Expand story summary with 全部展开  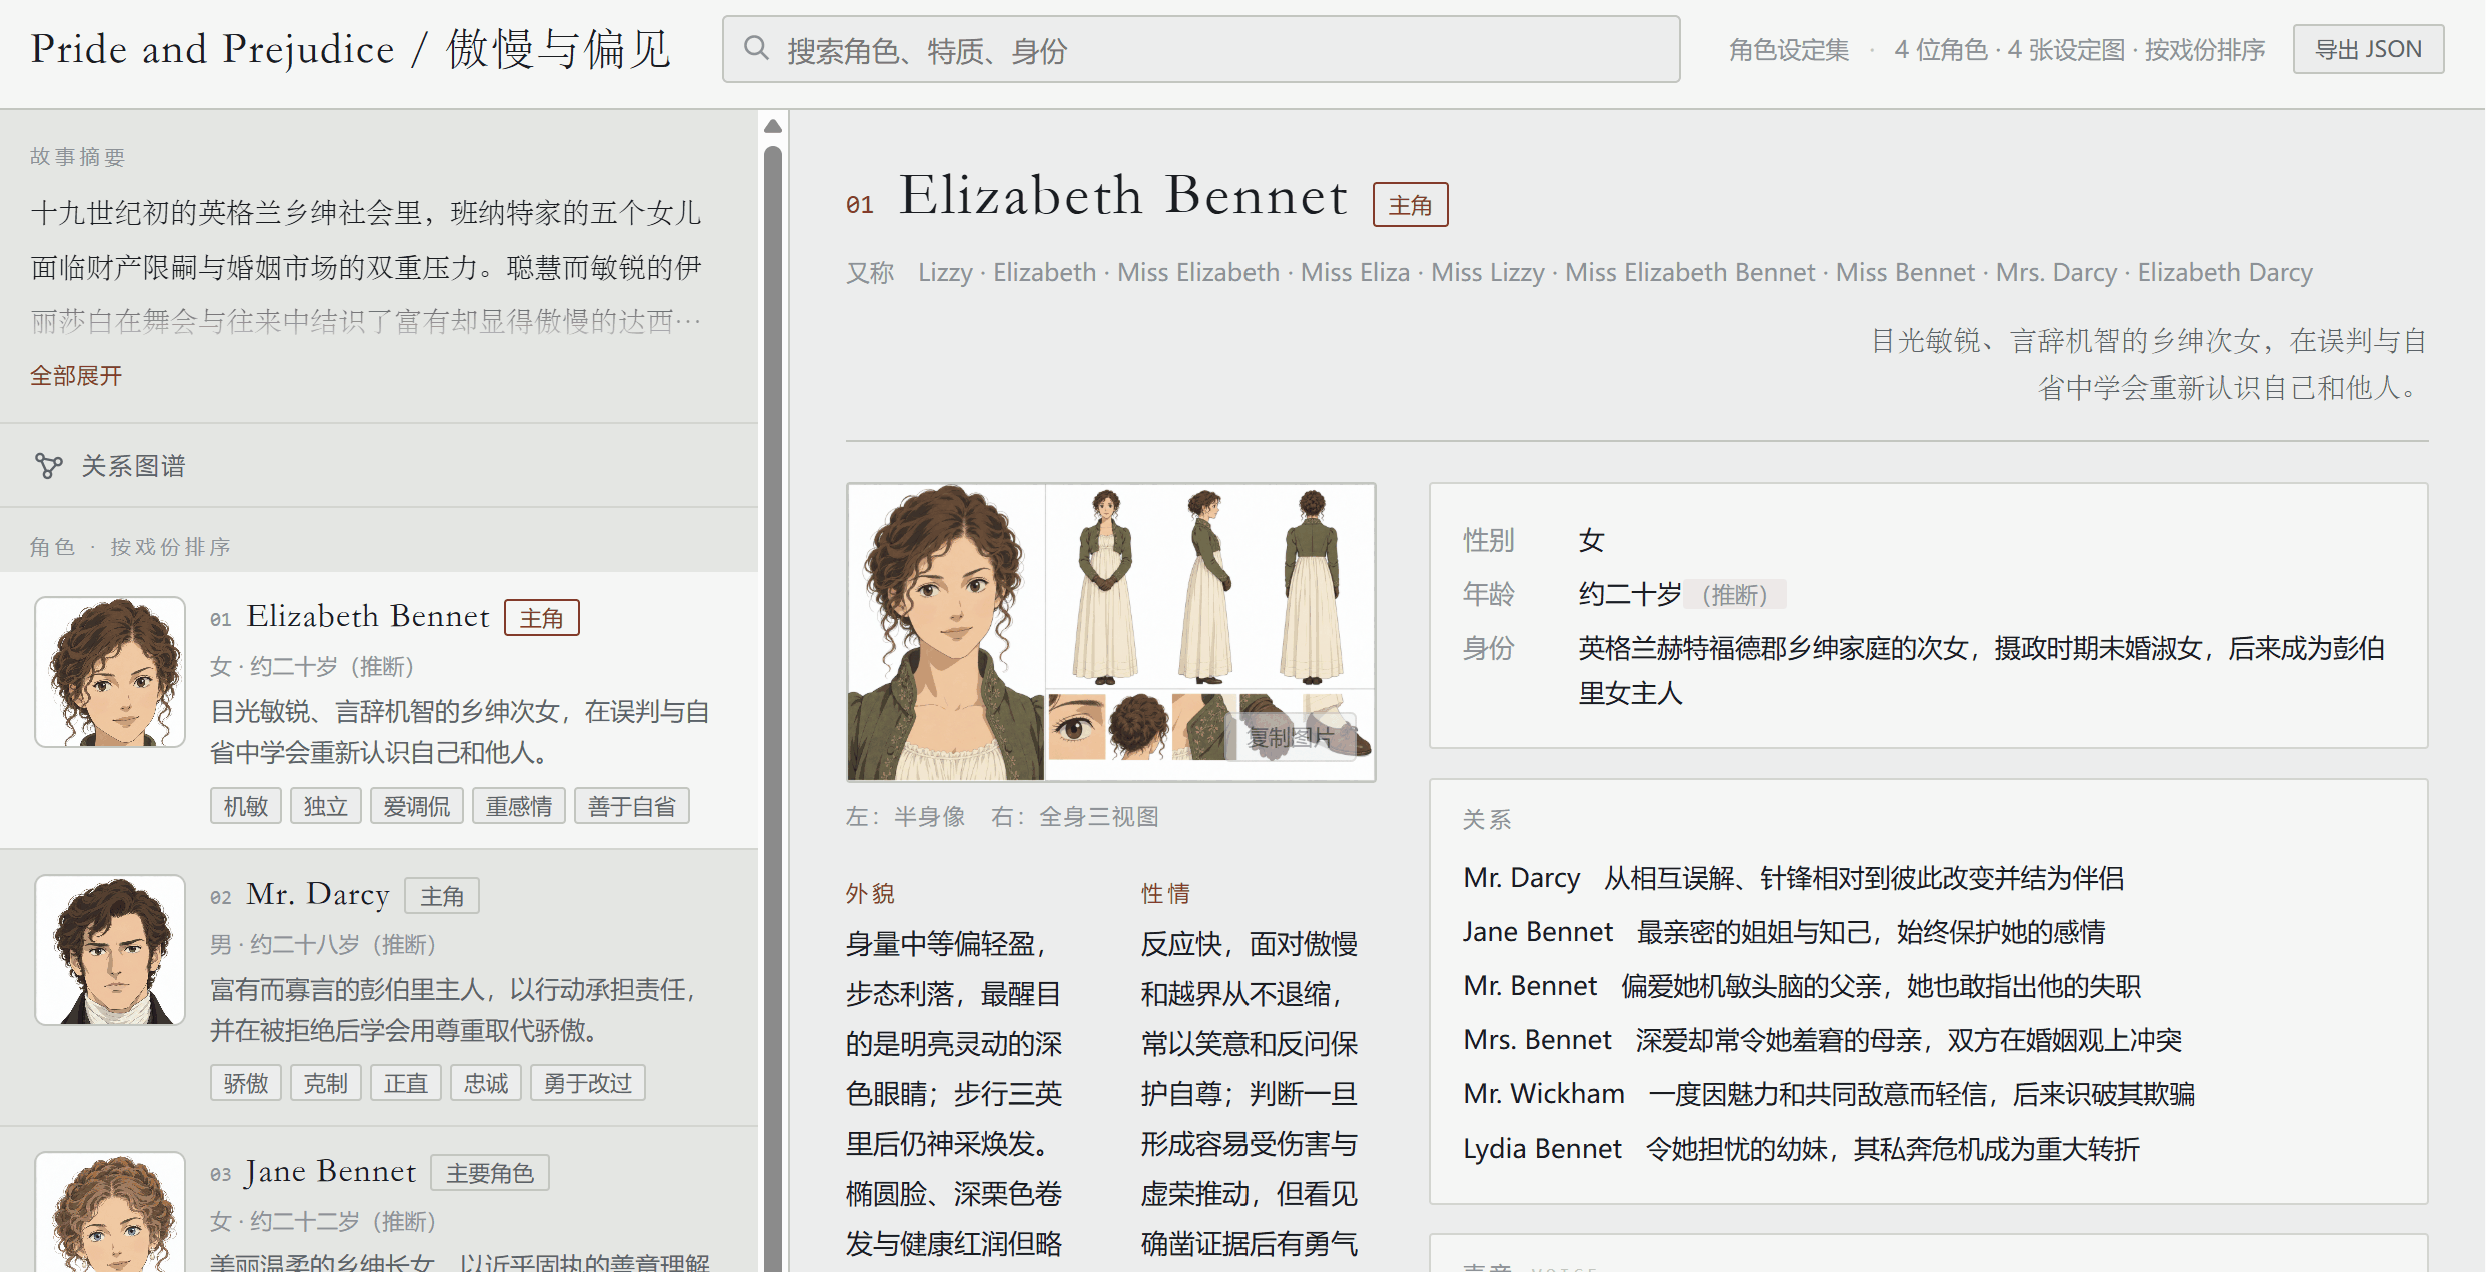pyautogui.click(x=76, y=376)
